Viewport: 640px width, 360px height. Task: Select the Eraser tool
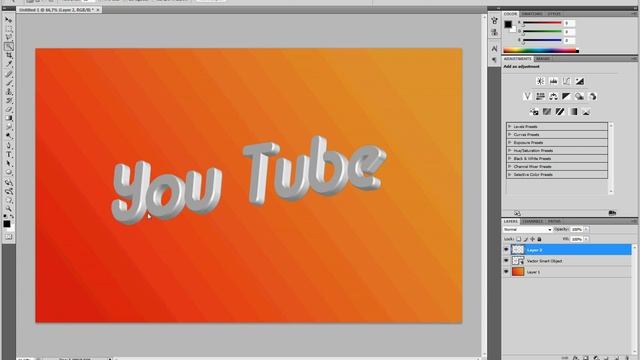point(9,110)
